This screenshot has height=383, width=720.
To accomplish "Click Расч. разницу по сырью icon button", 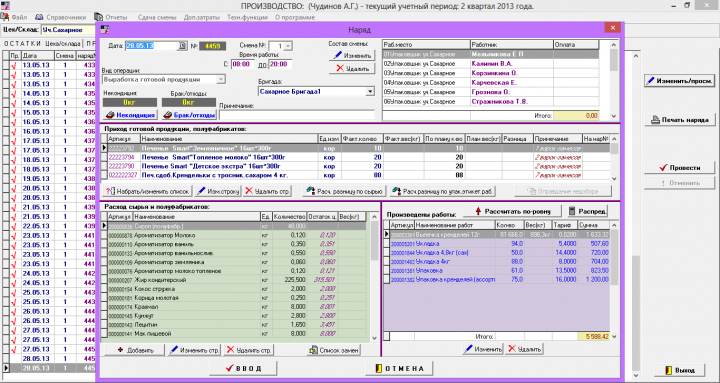I will tap(344, 191).
